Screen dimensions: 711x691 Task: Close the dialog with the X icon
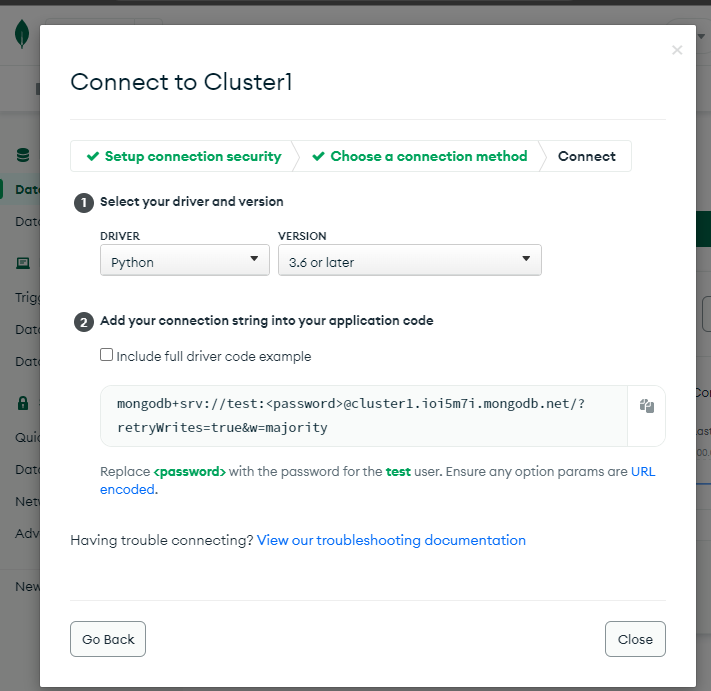pyautogui.click(x=677, y=50)
